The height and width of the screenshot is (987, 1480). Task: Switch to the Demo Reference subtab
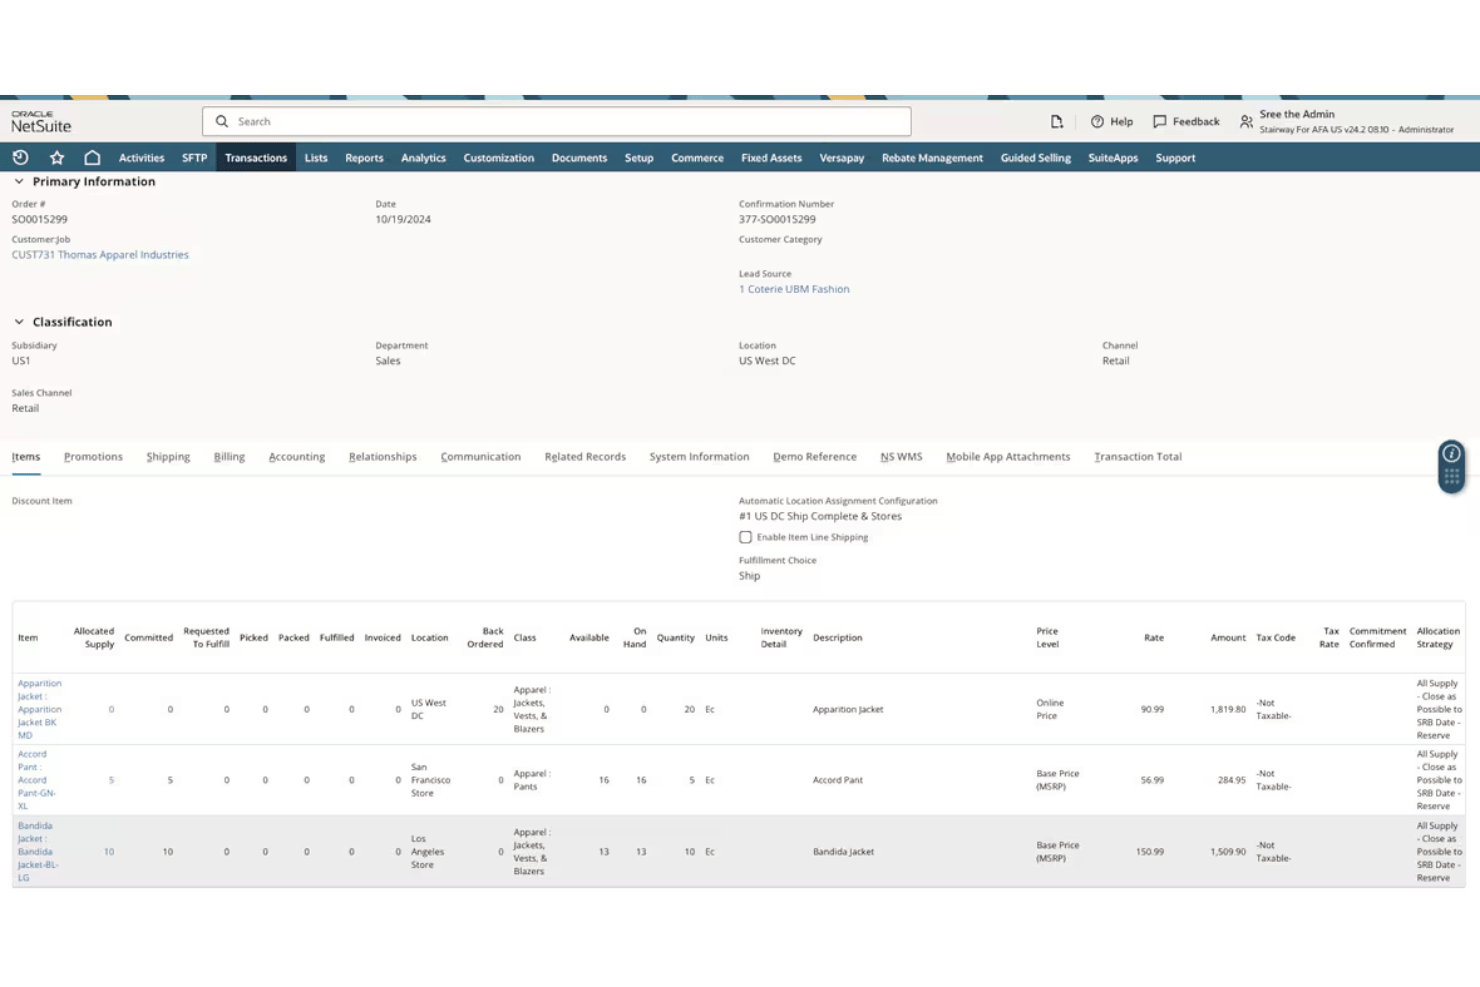point(815,457)
